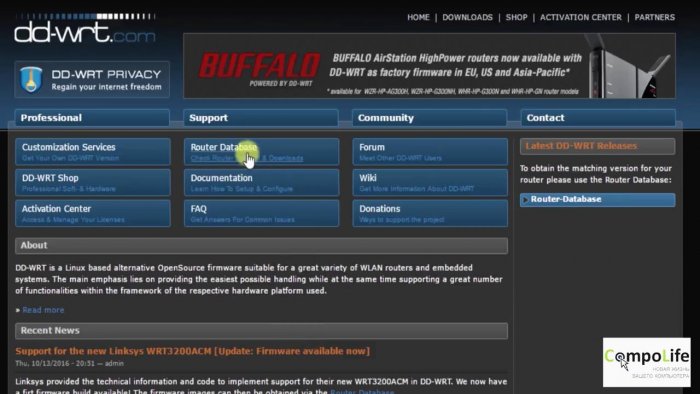The height and width of the screenshot is (394, 700).
Task: Click the Router-Database arrow icon
Action: click(x=525, y=199)
